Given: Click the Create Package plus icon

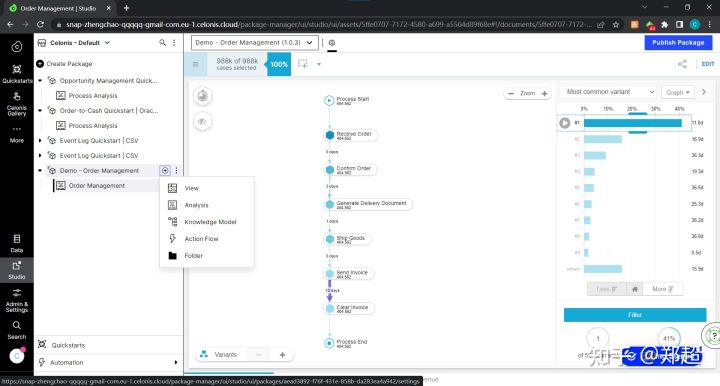Looking at the screenshot, I should coord(40,63).
